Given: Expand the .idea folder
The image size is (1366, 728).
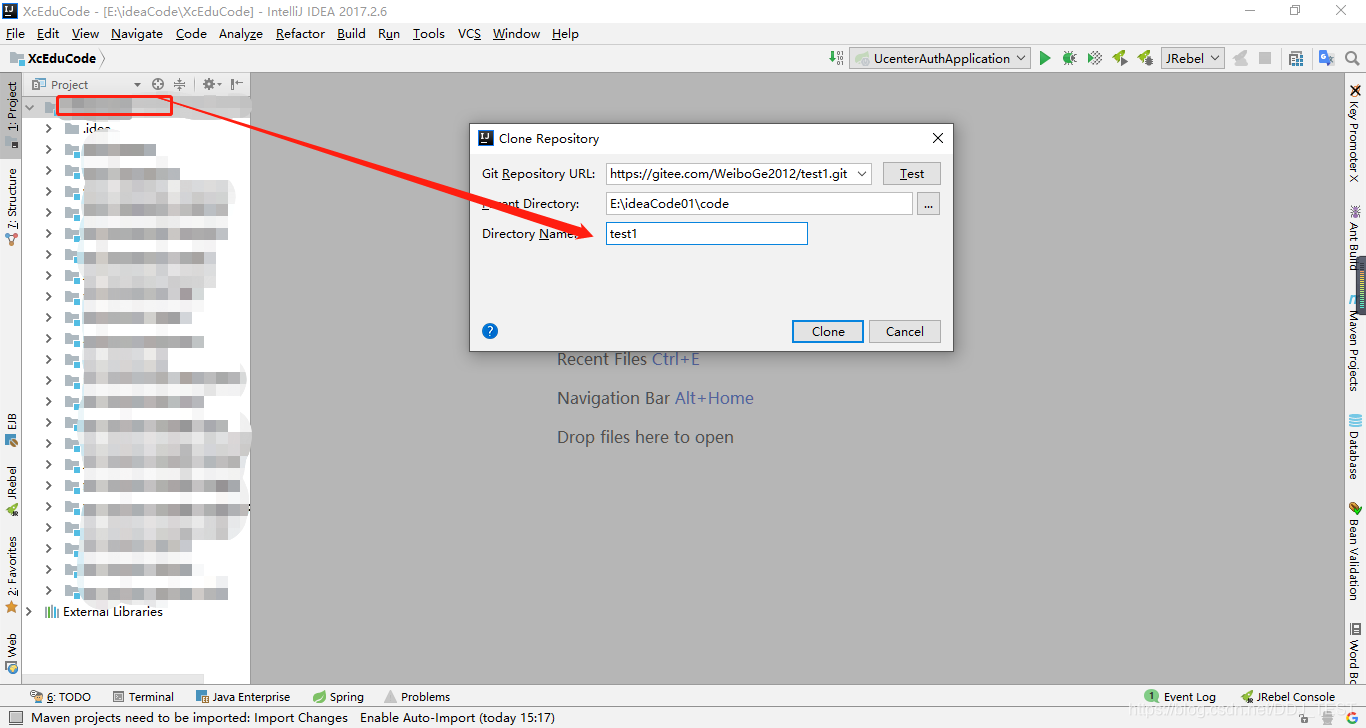Looking at the screenshot, I should (x=48, y=128).
